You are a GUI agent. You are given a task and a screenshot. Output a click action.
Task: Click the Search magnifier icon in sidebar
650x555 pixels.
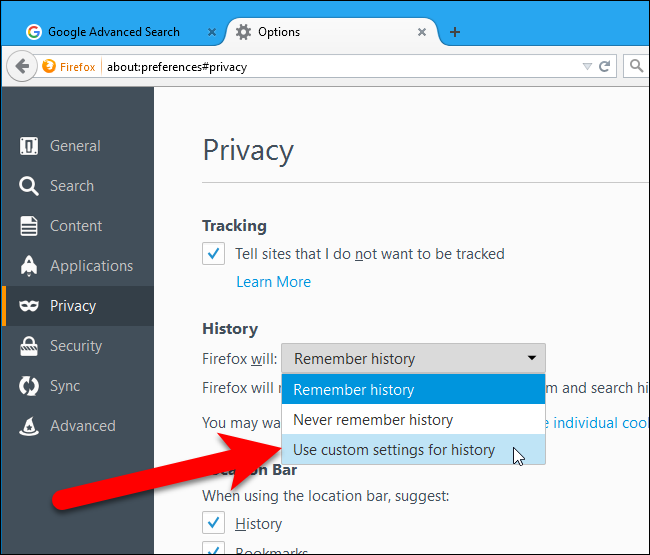29,186
